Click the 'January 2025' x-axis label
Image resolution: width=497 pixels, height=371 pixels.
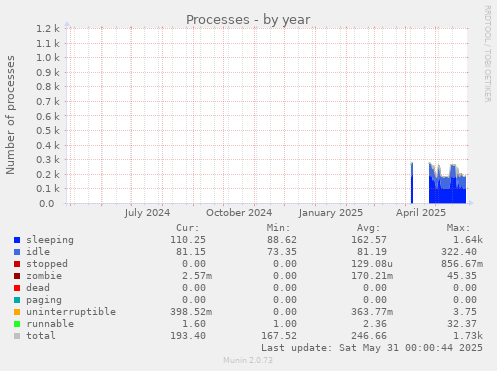(x=331, y=213)
